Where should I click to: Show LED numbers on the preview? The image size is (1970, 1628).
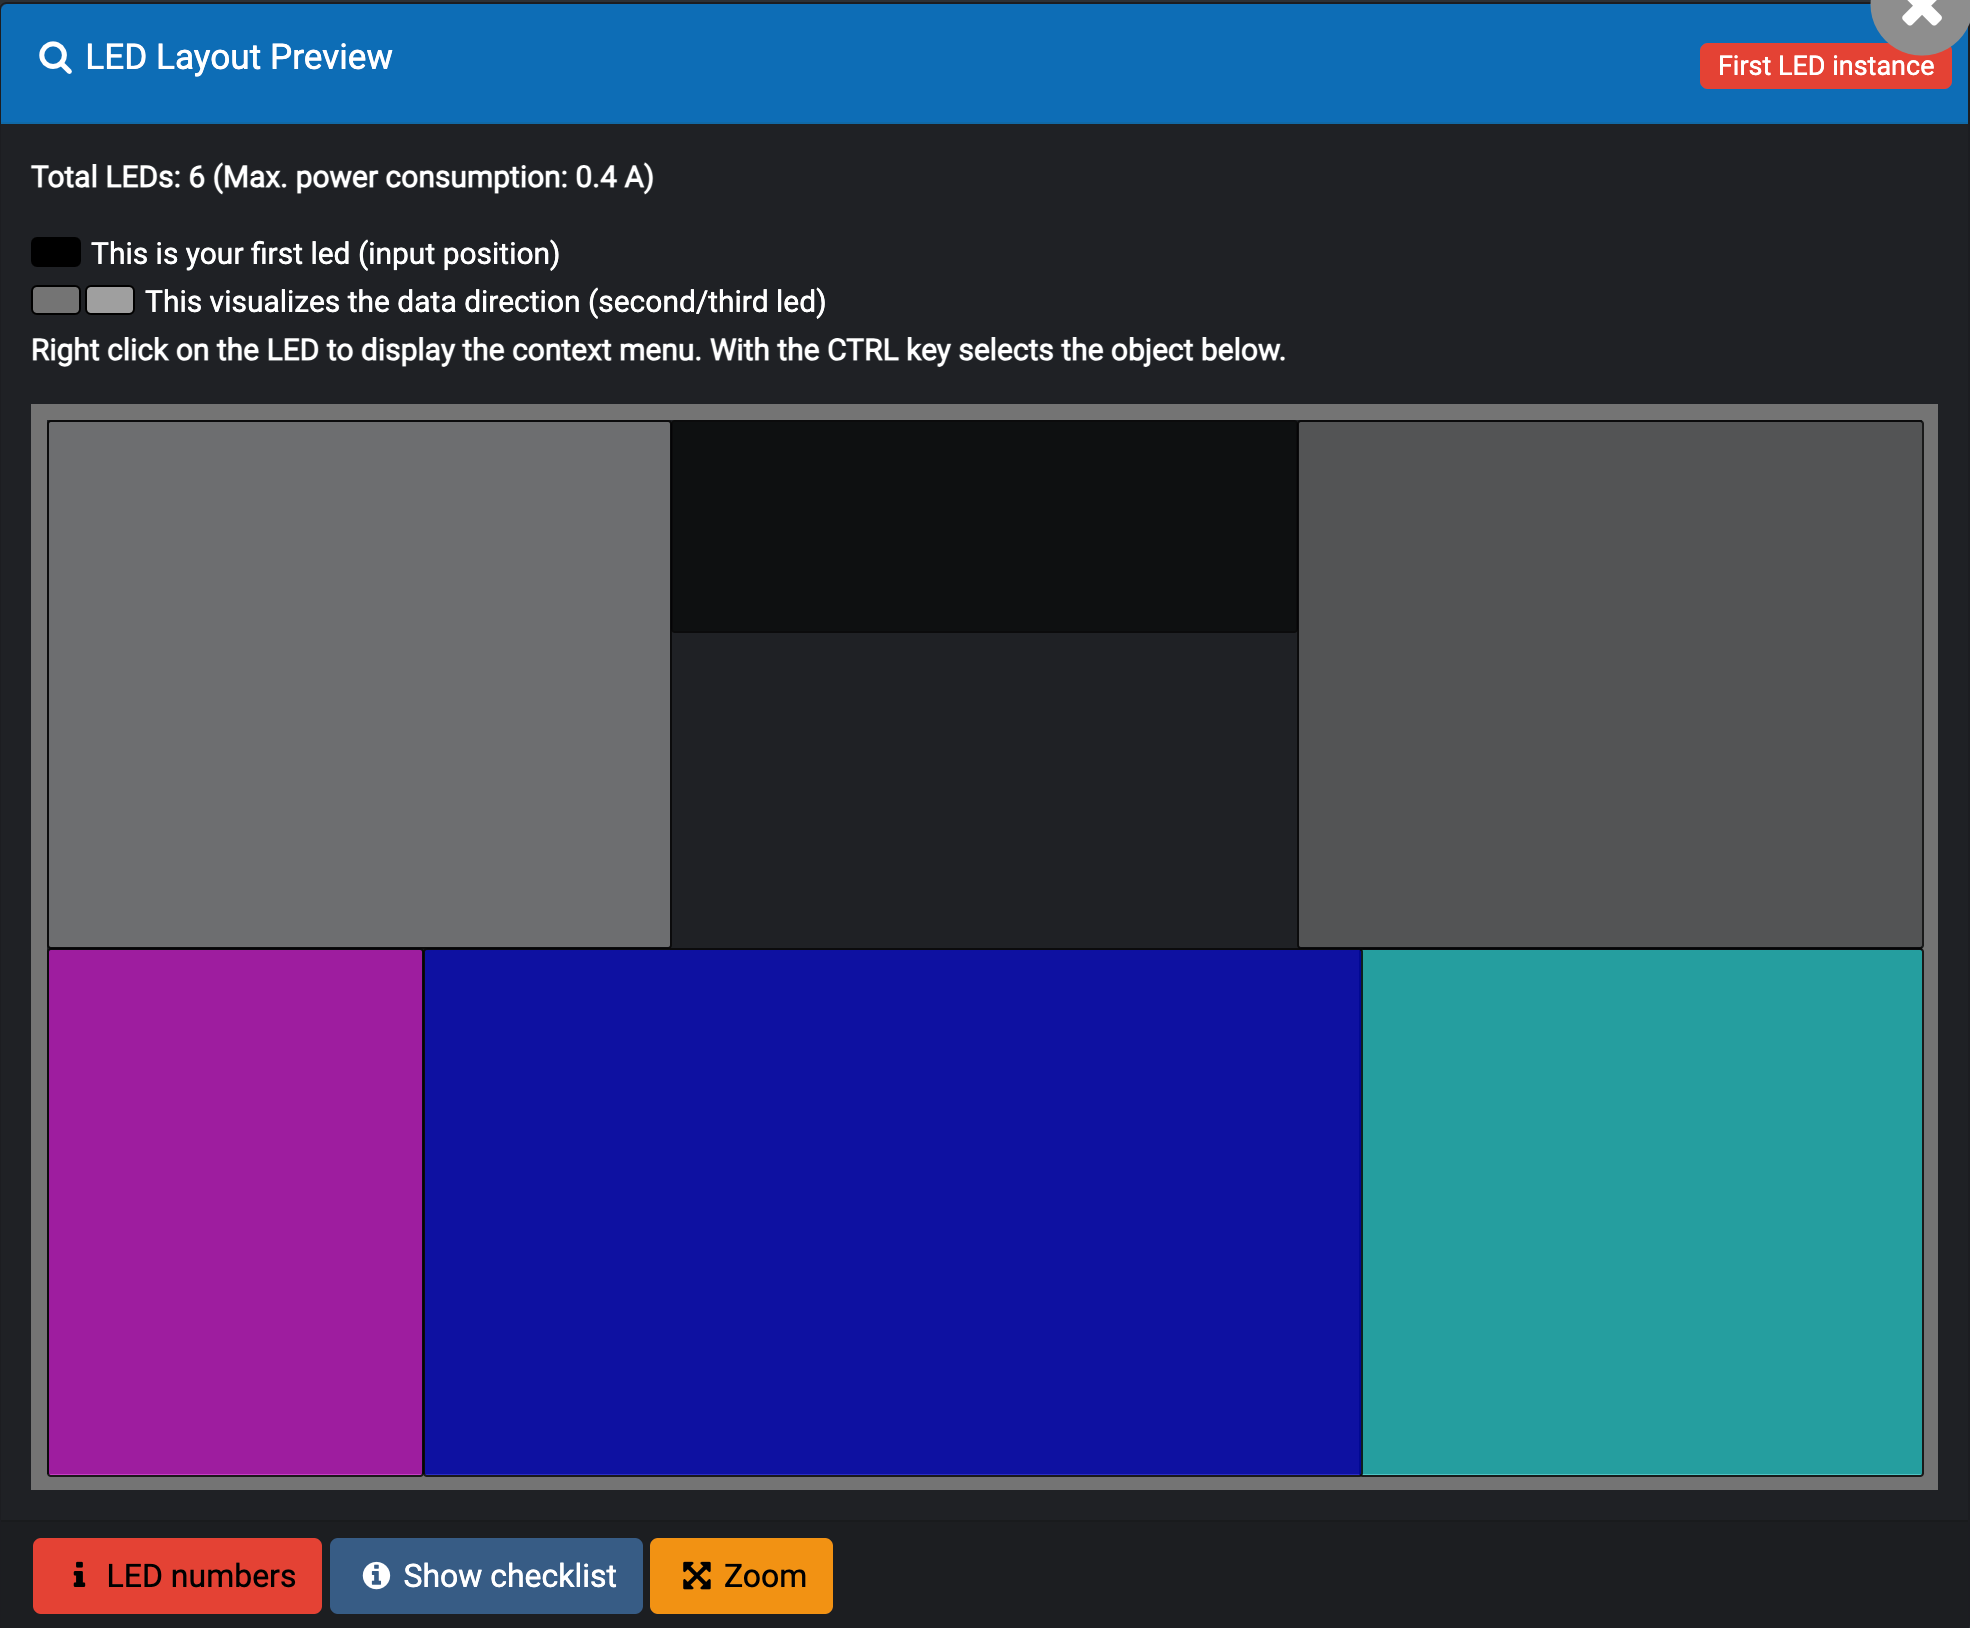tap(177, 1575)
